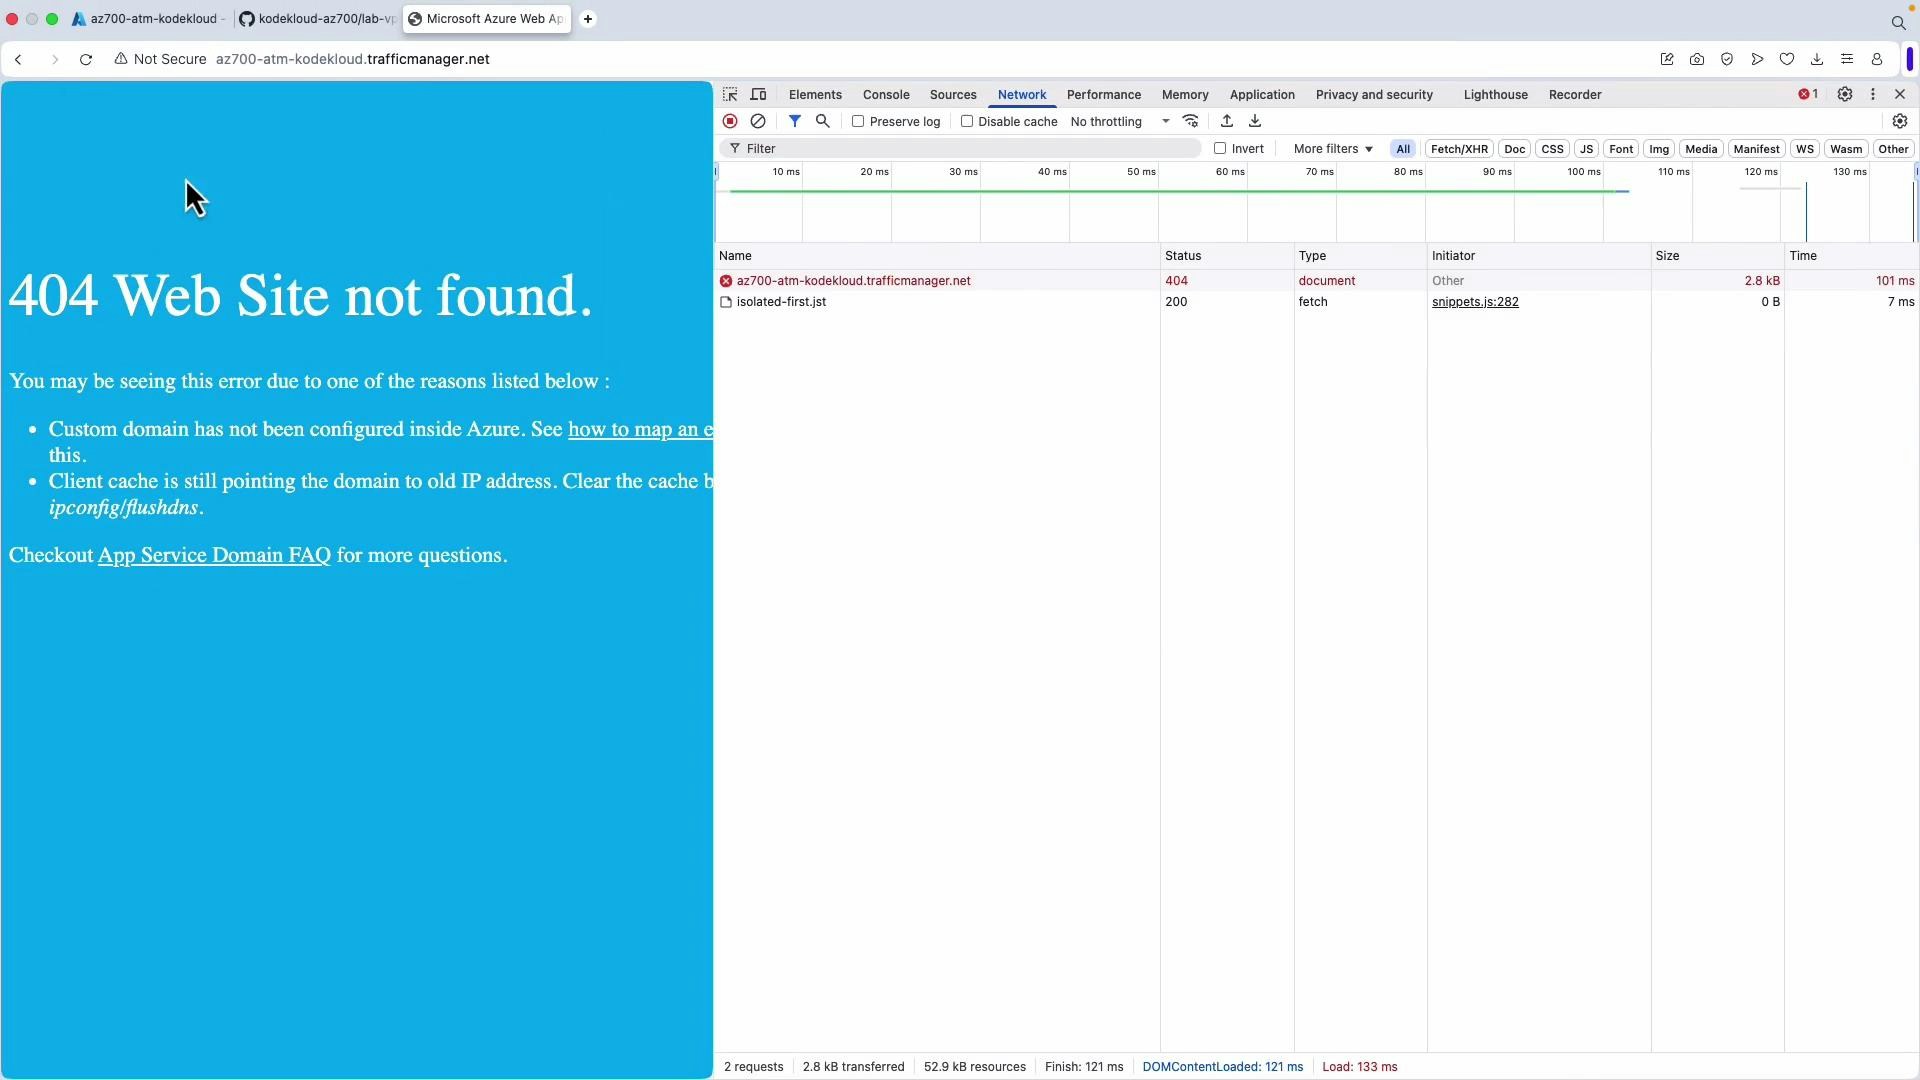This screenshot has height=1080, width=1920.
Task: Open the Performance panel
Action: (x=1103, y=94)
